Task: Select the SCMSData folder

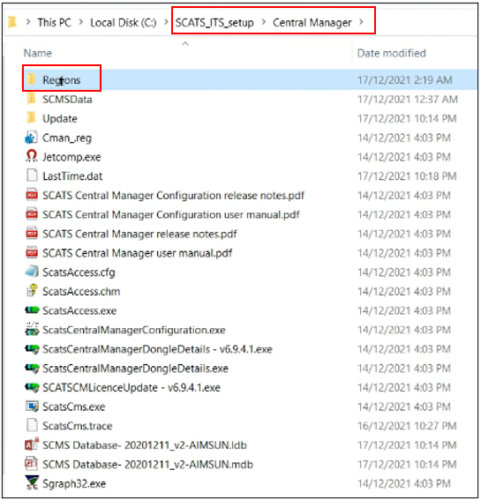Action: (67, 99)
